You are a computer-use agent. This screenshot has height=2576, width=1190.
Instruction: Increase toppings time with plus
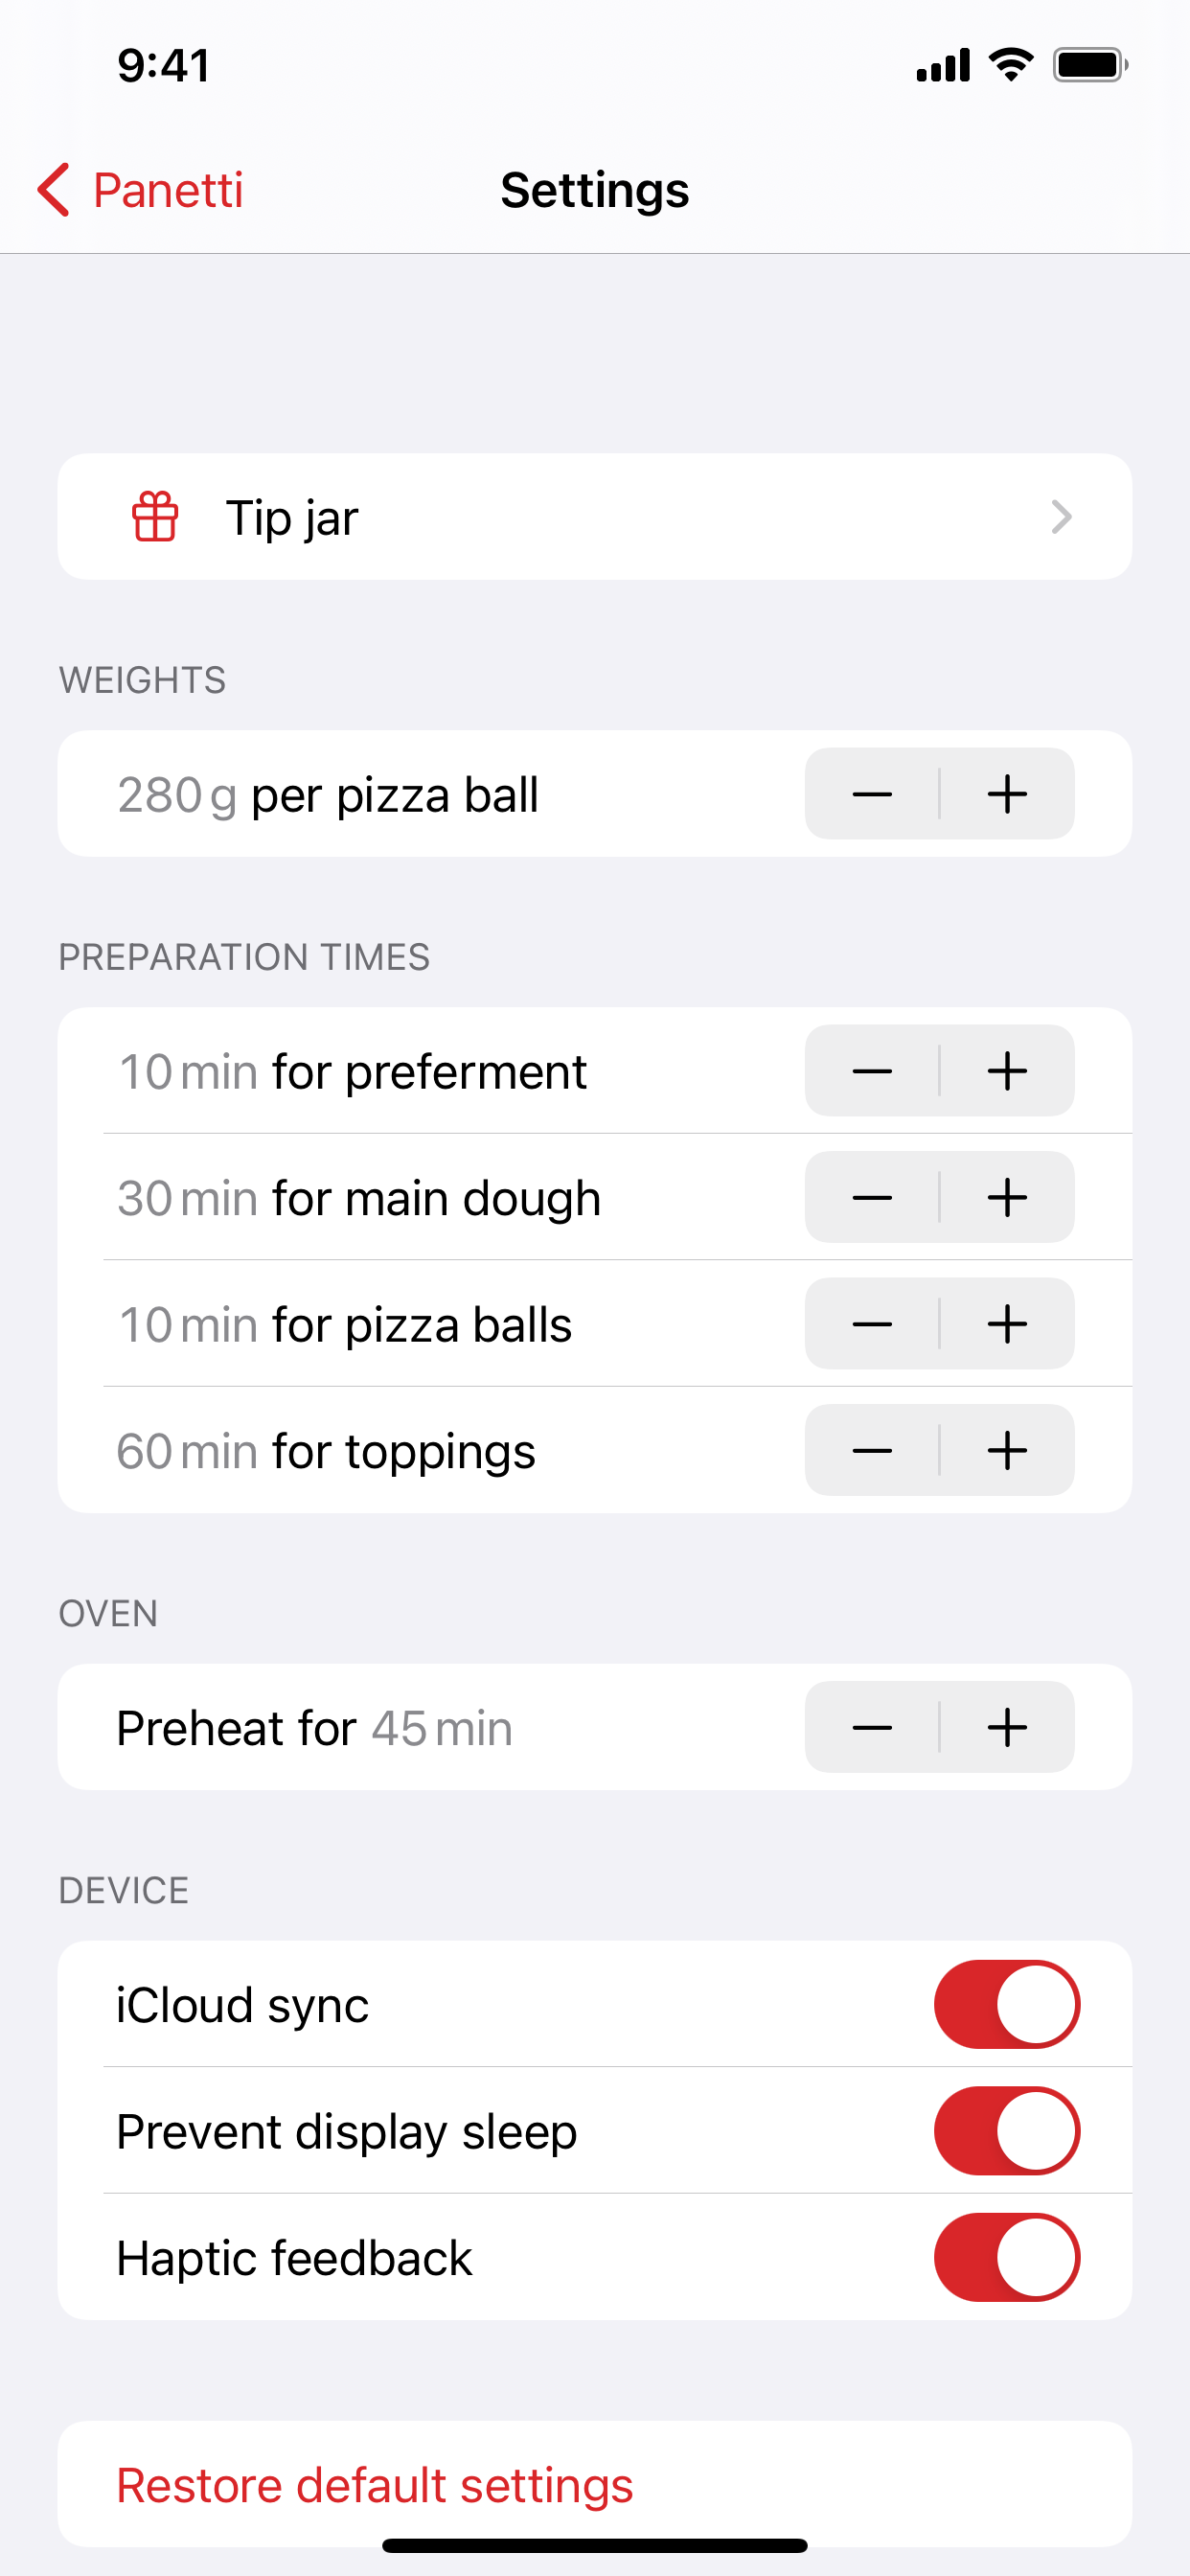click(1007, 1450)
